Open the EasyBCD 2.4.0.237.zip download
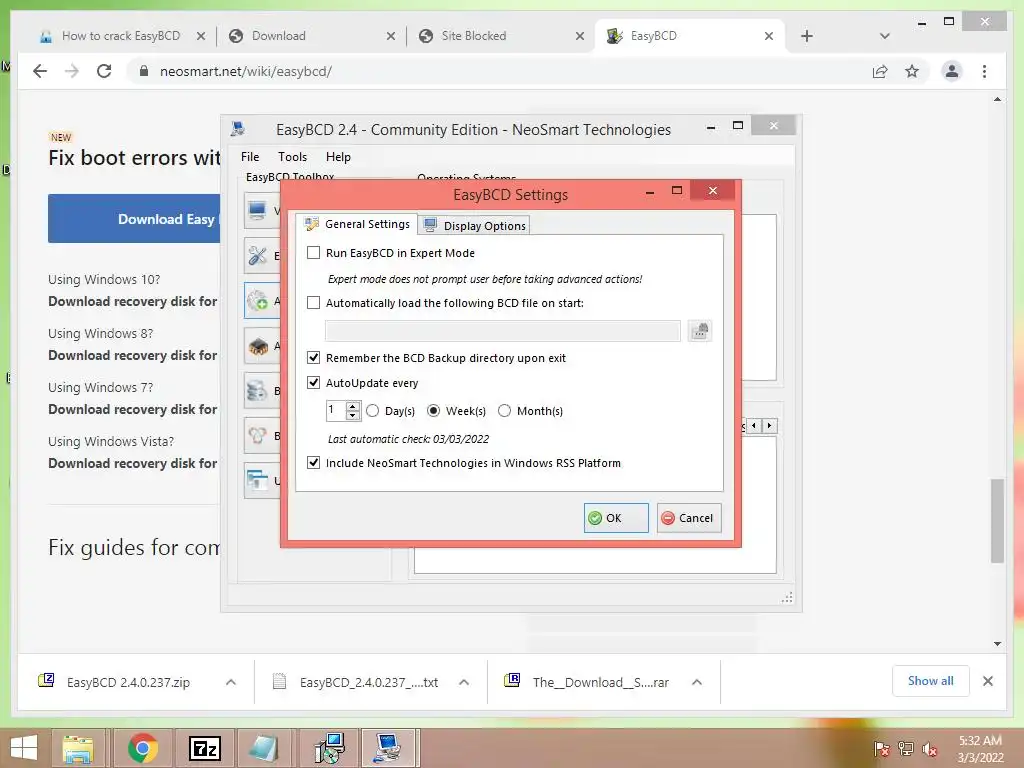 pos(128,682)
